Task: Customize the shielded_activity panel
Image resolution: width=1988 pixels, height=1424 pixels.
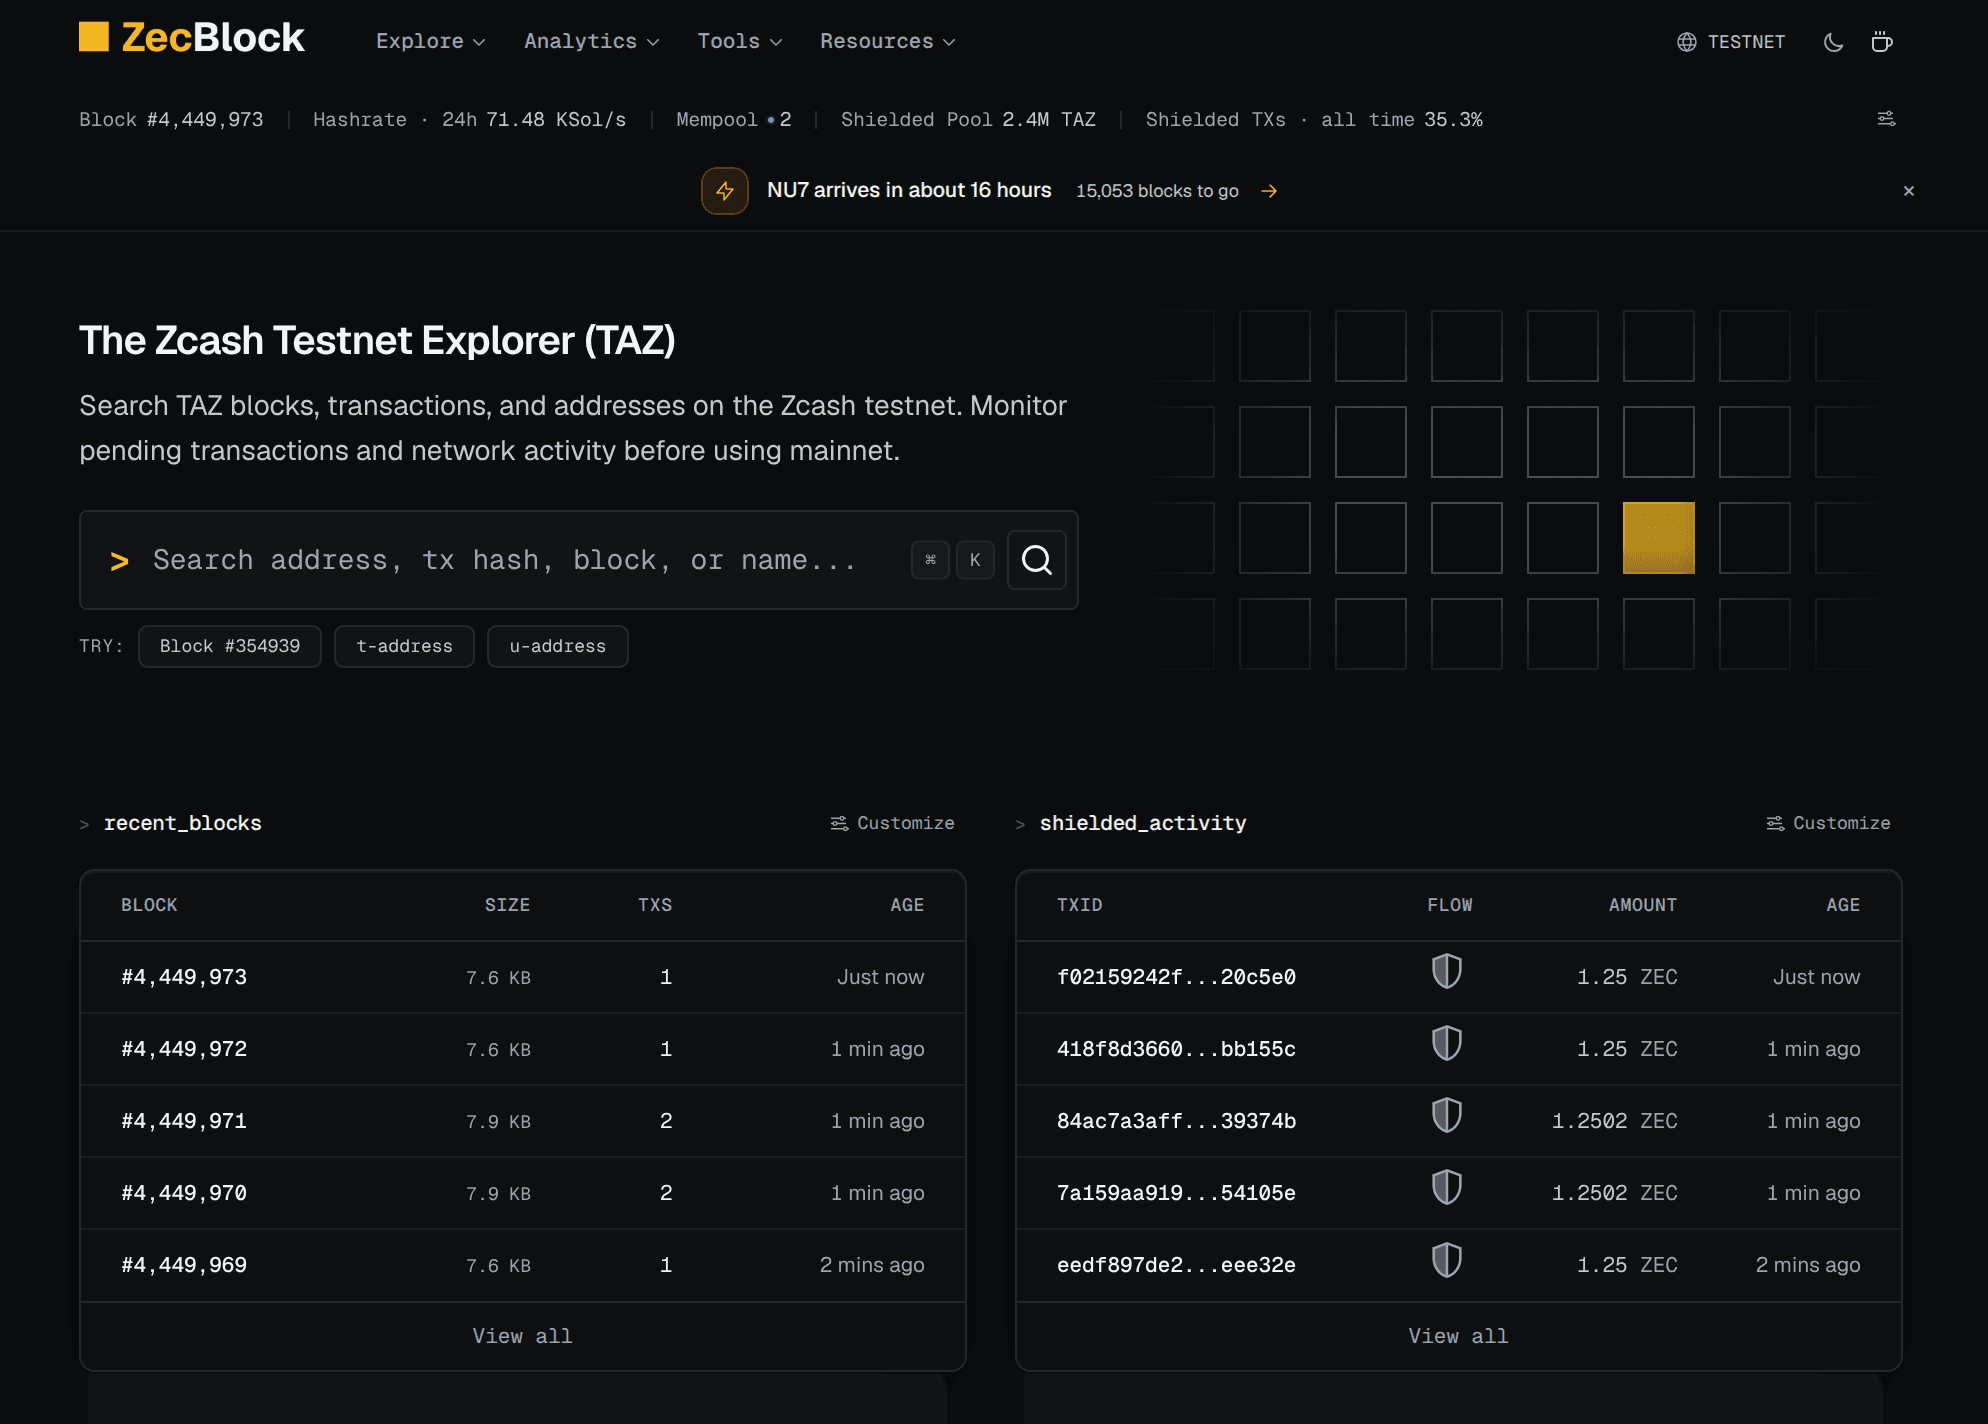Action: click(1828, 823)
